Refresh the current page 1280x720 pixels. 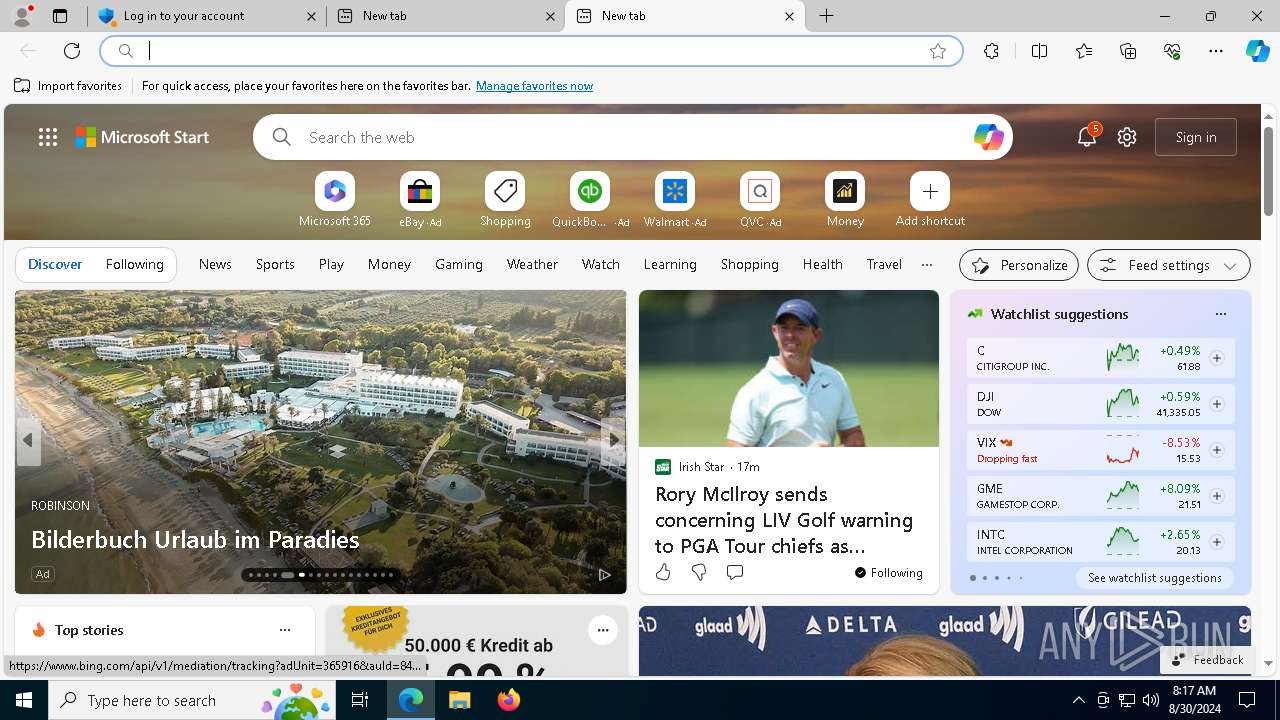coord(72,51)
